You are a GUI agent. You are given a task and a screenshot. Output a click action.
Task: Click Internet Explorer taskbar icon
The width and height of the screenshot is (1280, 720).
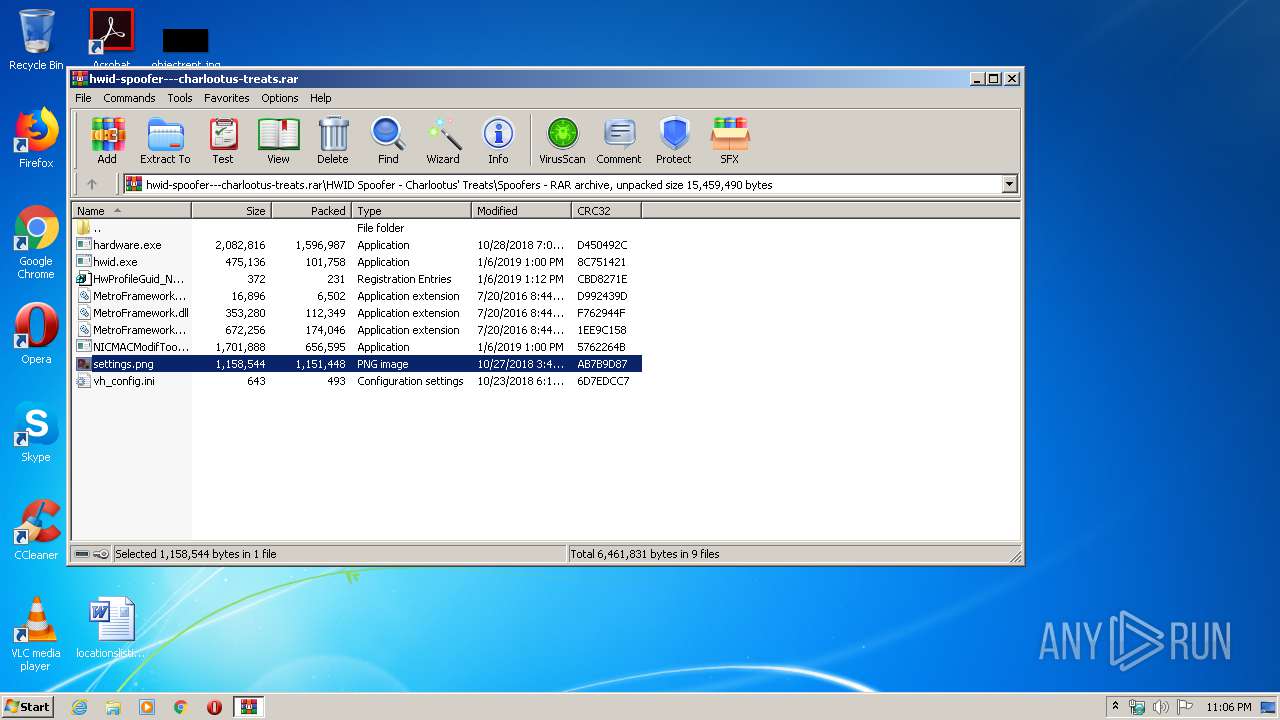pyautogui.click(x=79, y=707)
